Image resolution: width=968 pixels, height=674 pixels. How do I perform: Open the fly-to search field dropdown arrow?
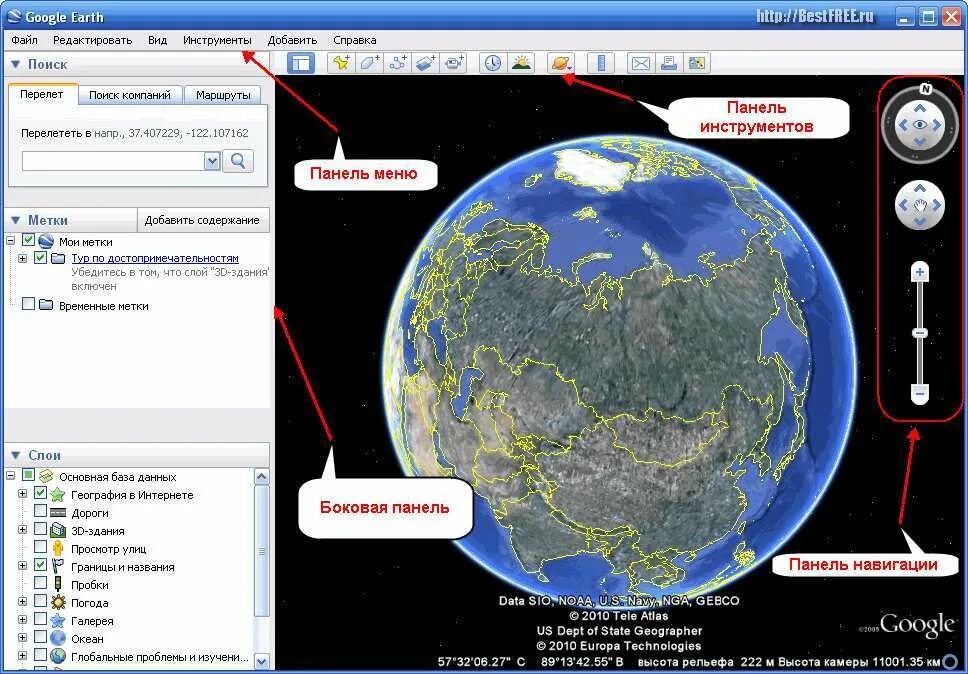(212, 161)
